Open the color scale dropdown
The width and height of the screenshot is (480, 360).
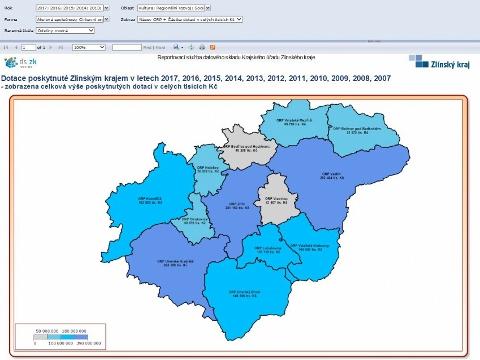click(65, 31)
